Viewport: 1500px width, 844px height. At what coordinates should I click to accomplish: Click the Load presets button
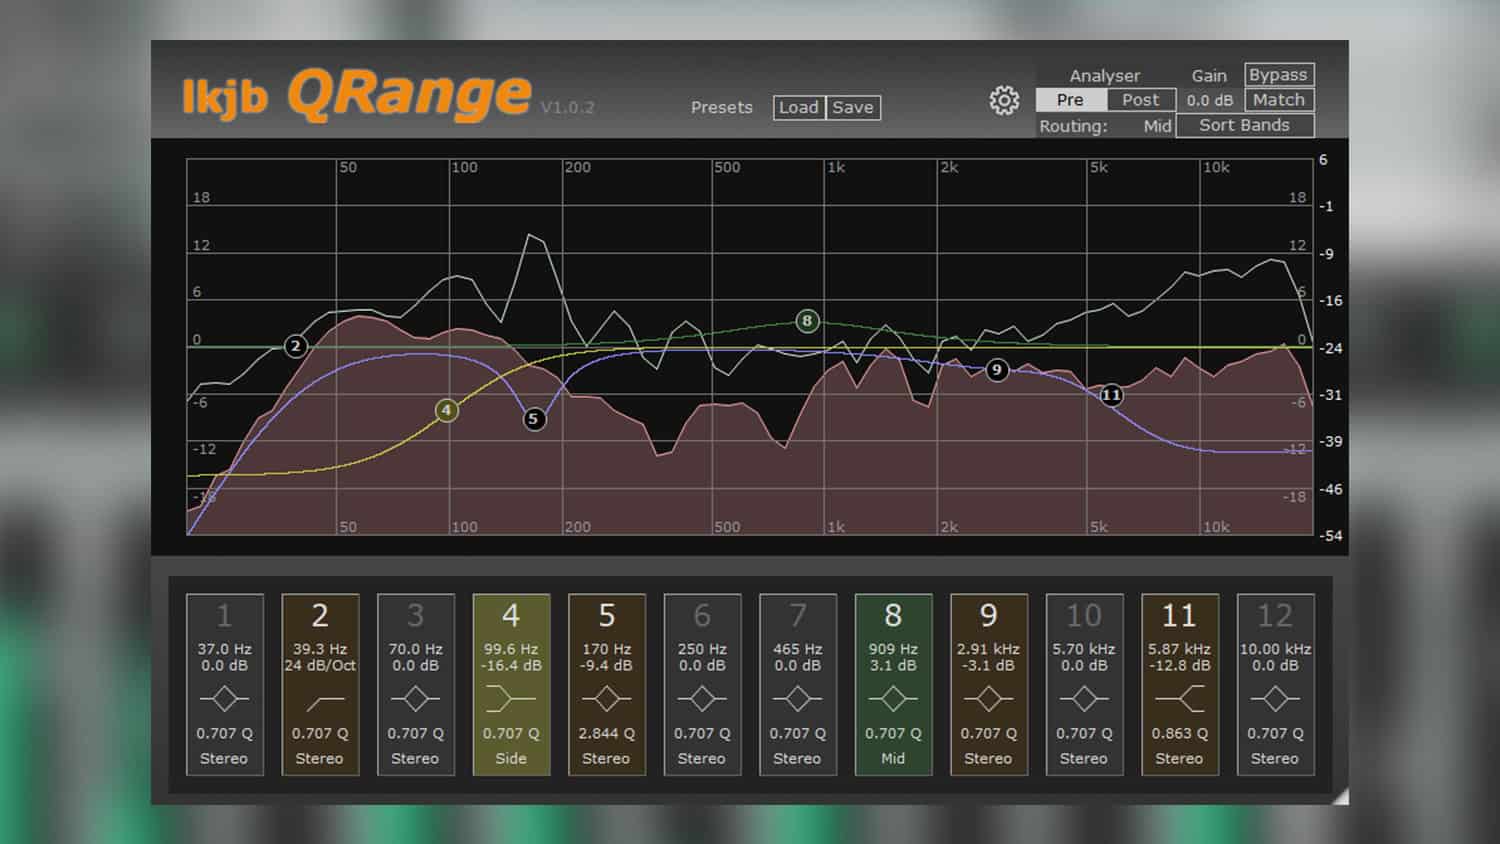799,107
